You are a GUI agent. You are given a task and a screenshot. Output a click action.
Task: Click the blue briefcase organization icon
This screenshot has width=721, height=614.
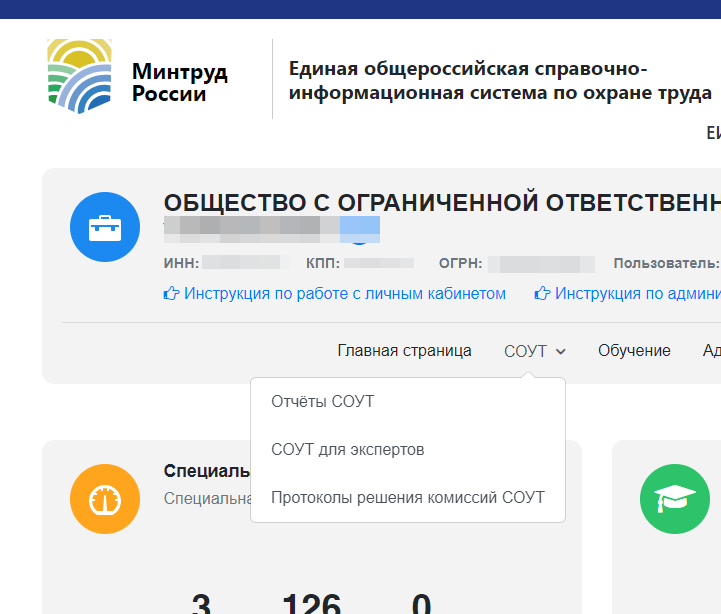click(x=105, y=227)
